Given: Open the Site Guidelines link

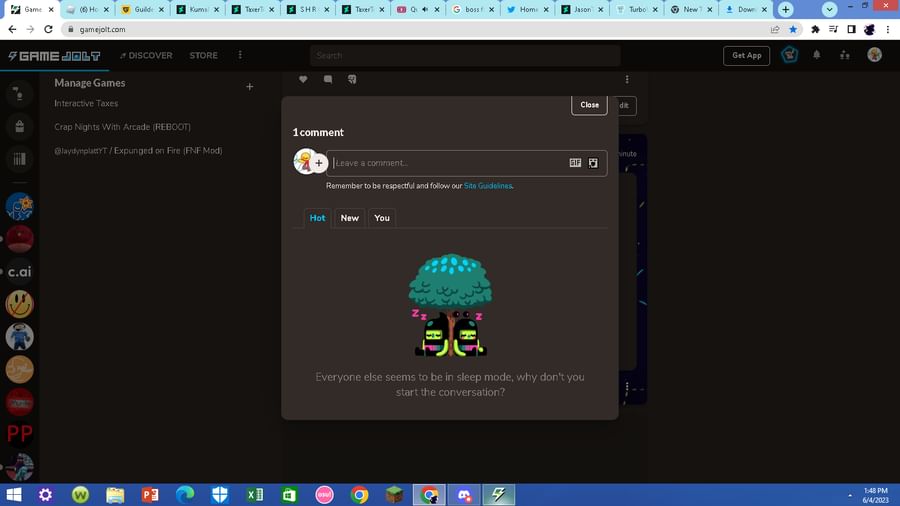Looking at the screenshot, I should (x=487, y=186).
